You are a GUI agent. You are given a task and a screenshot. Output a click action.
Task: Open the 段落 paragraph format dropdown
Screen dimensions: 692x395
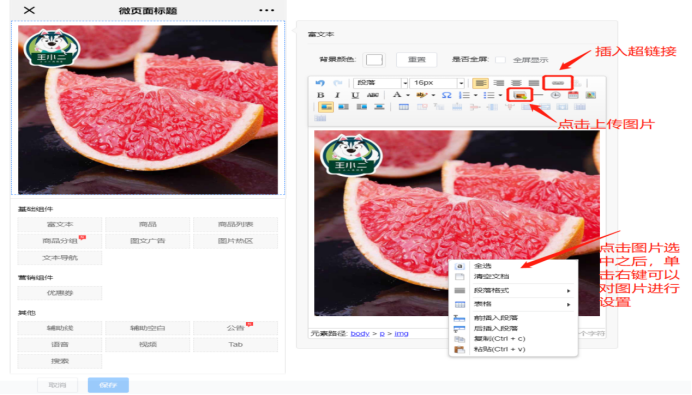[x=380, y=83]
